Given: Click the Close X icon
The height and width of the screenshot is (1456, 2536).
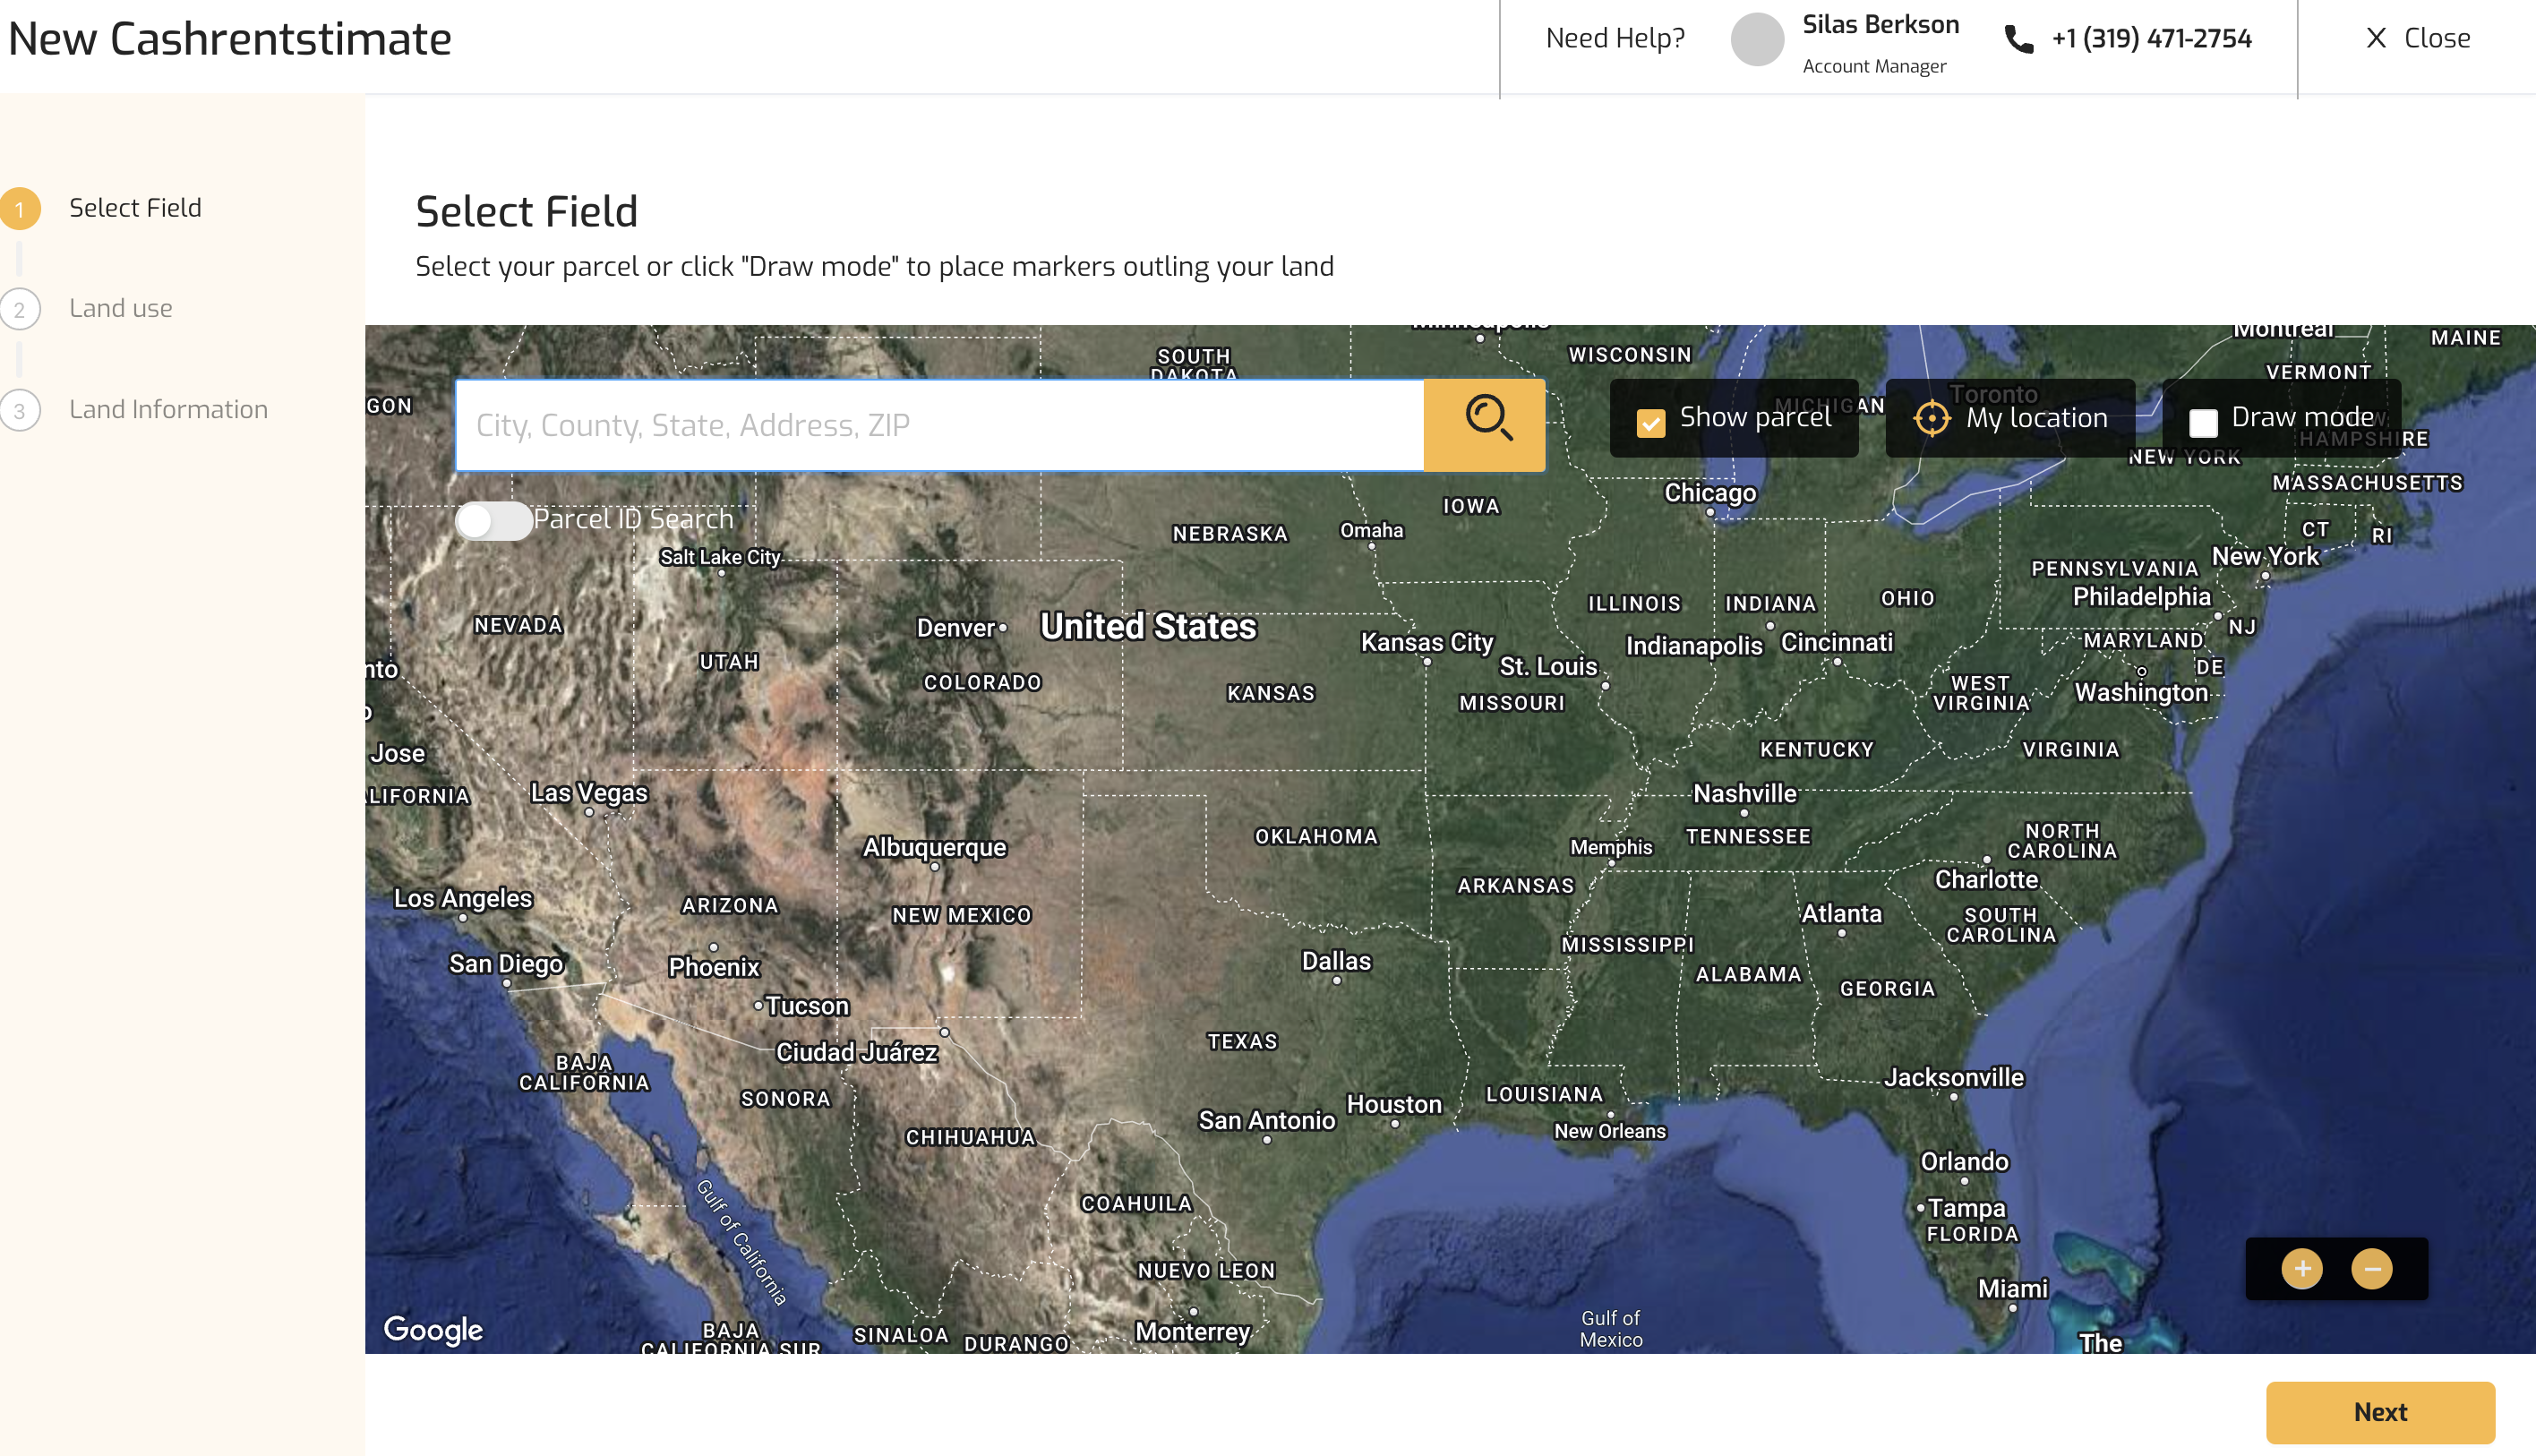Looking at the screenshot, I should point(2376,38).
